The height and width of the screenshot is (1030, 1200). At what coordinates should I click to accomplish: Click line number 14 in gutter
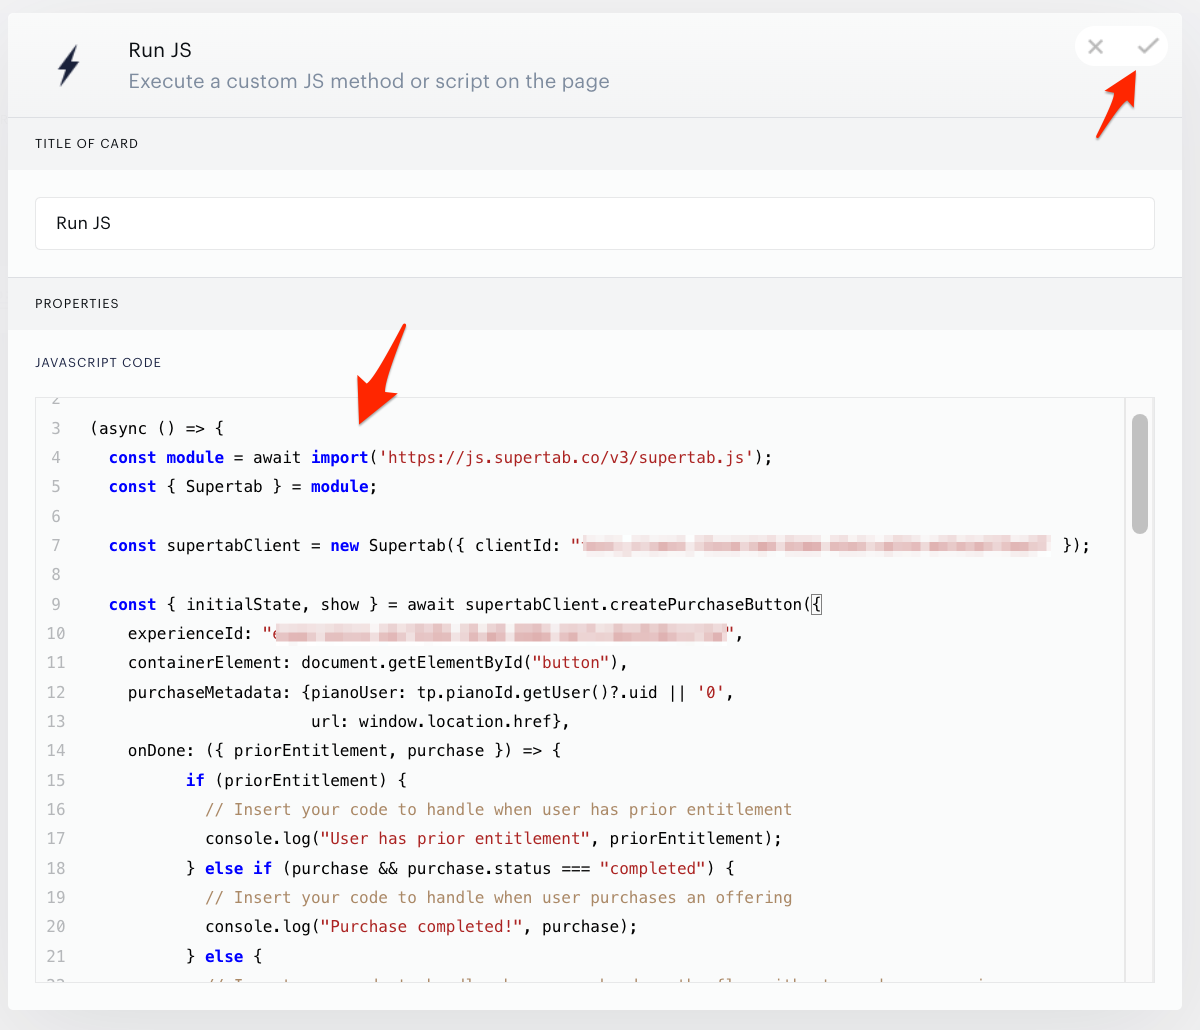pyautogui.click(x=56, y=750)
